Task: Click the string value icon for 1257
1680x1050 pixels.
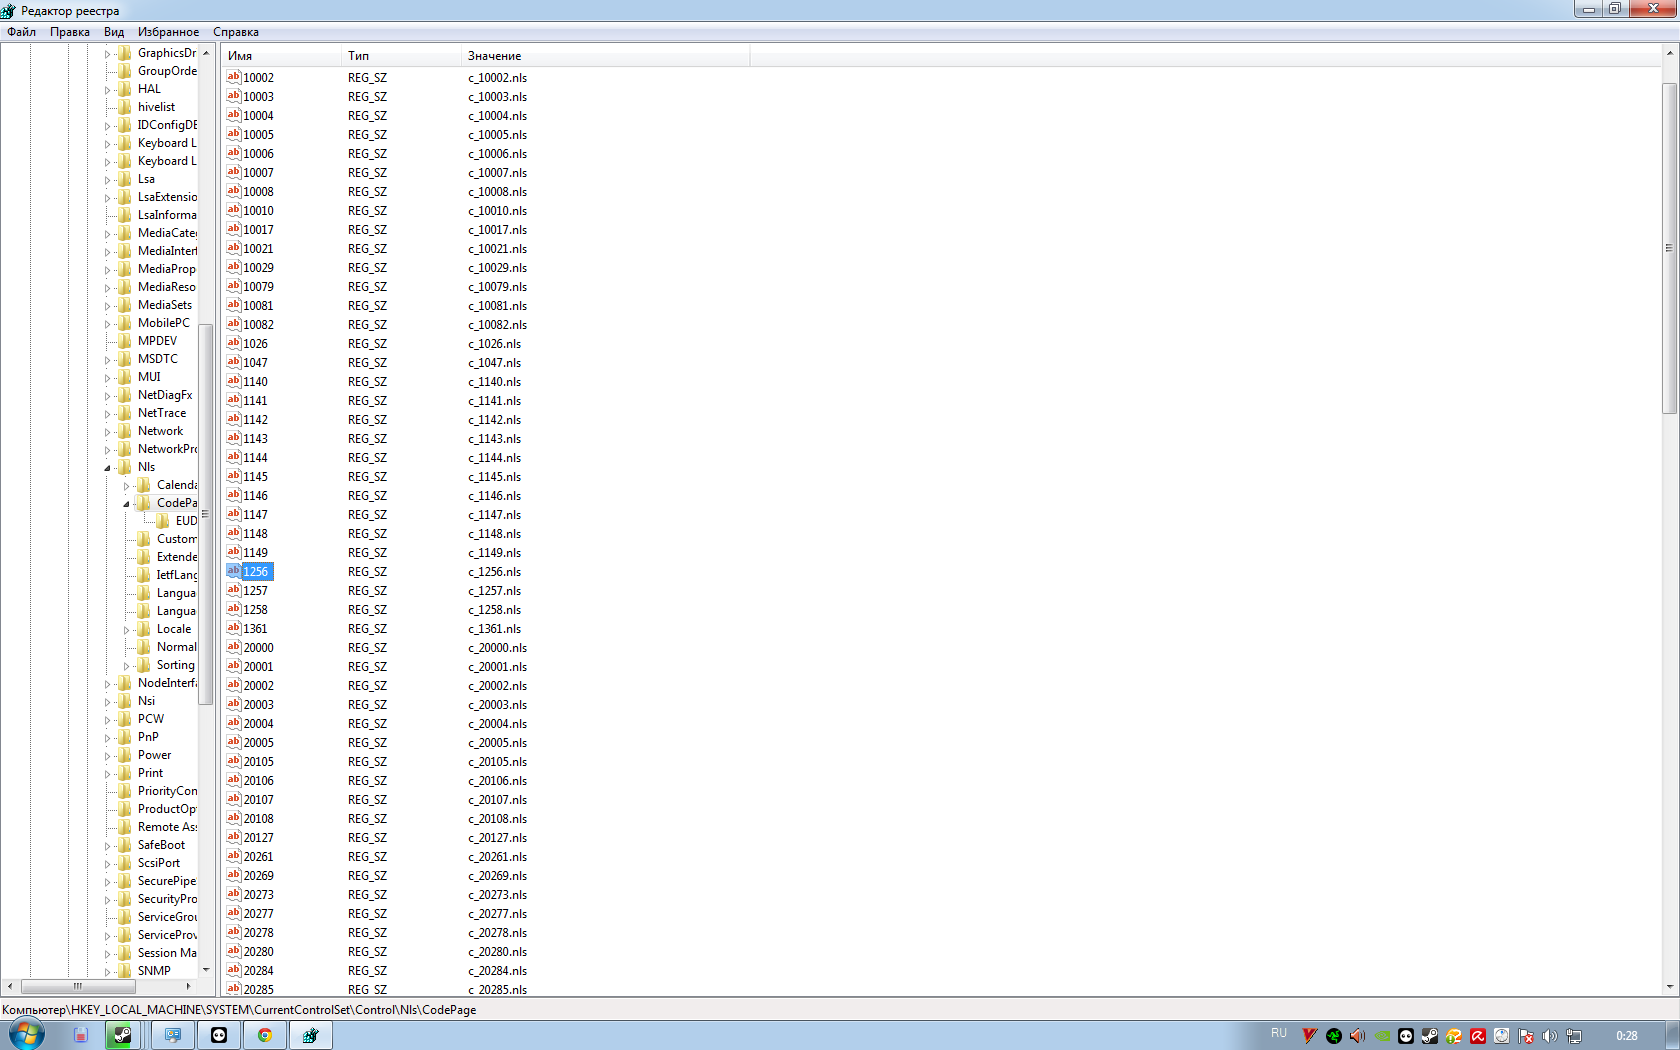Action: (x=233, y=590)
